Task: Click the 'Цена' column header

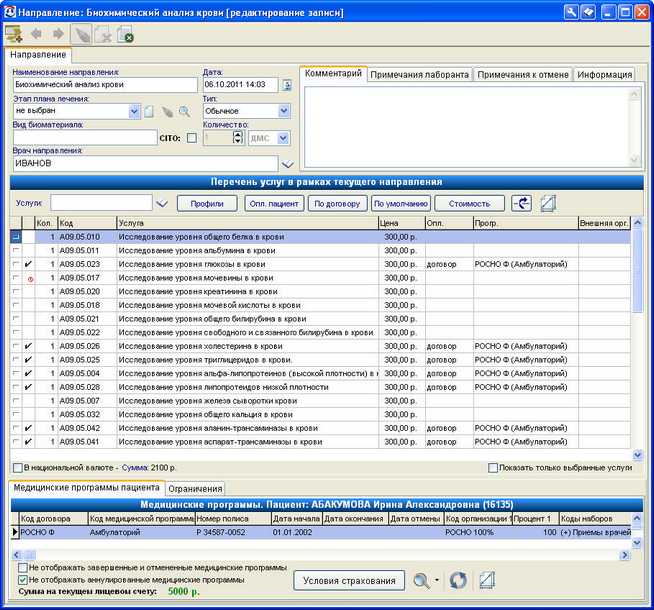Action: 402,223
